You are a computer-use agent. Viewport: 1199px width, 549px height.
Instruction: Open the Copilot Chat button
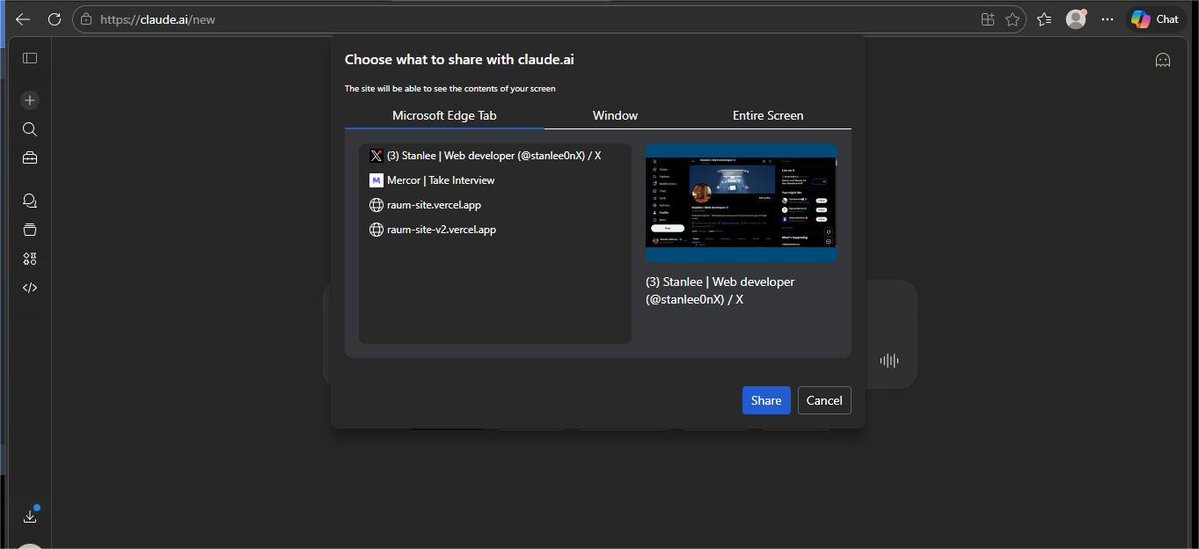[1155, 19]
